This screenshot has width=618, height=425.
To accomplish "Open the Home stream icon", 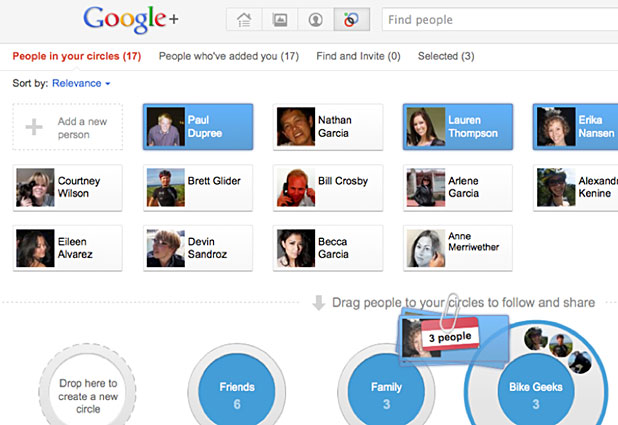I will 244,19.
